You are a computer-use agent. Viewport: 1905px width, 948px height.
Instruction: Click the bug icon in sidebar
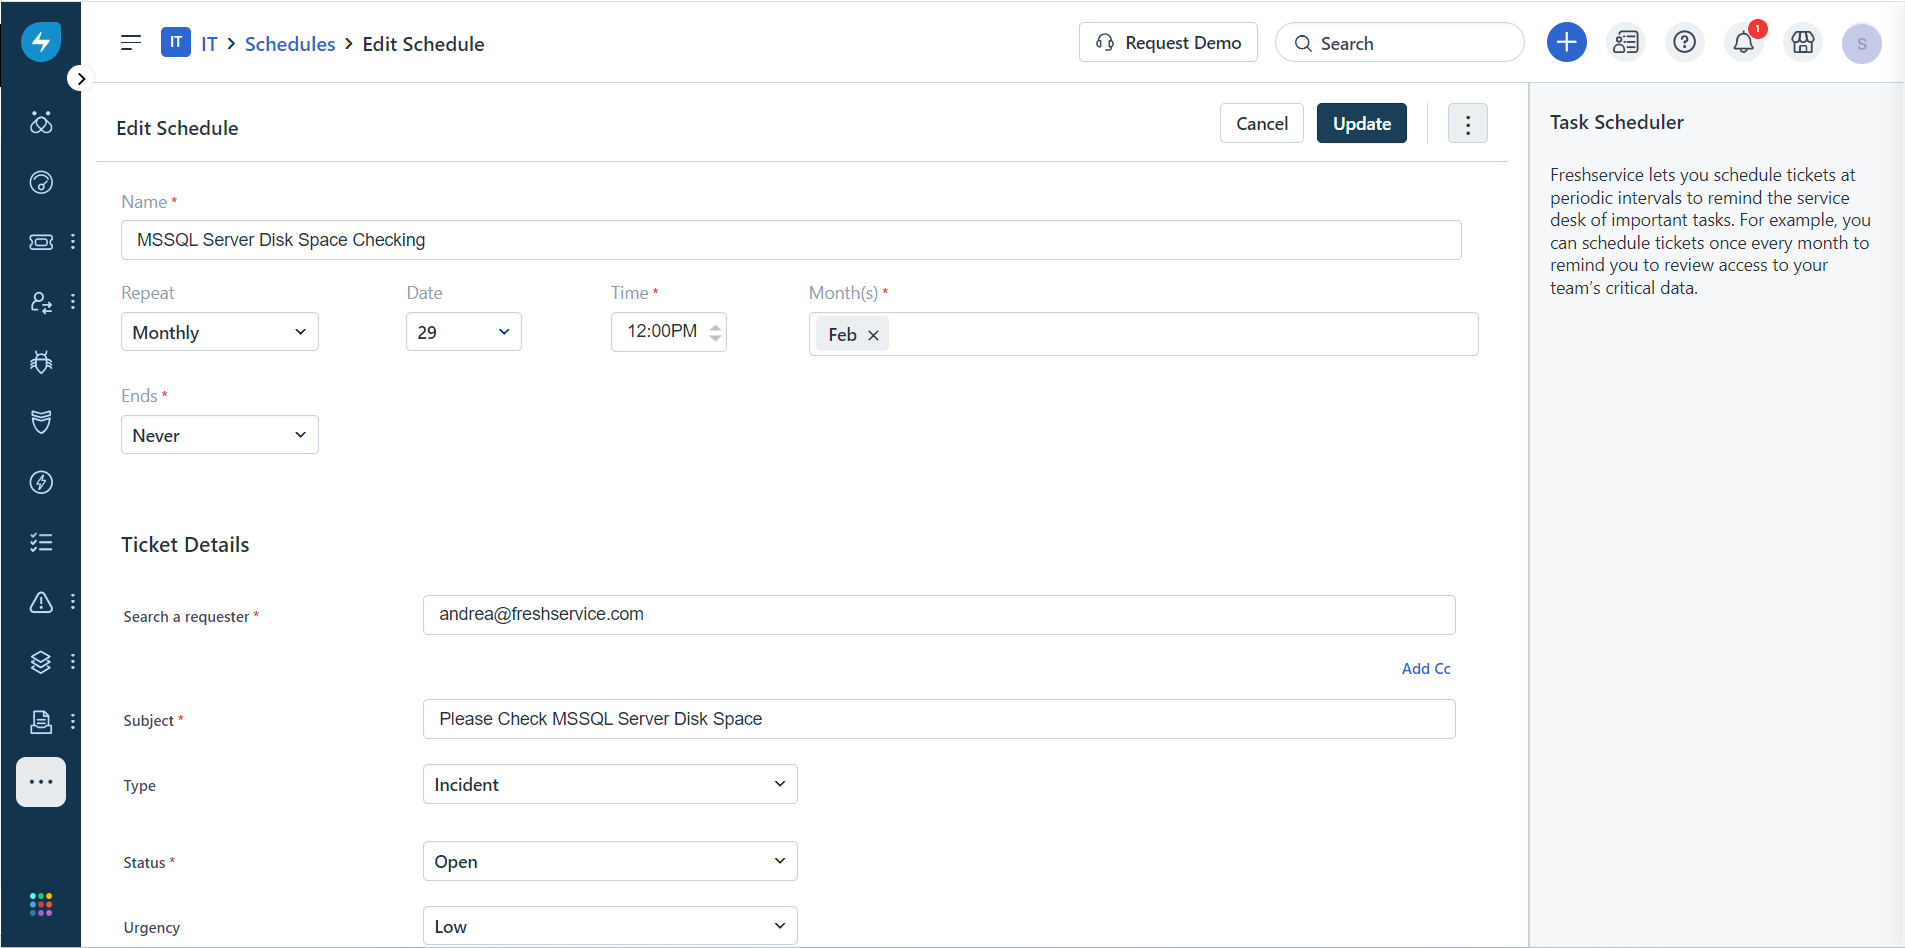[x=41, y=362]
